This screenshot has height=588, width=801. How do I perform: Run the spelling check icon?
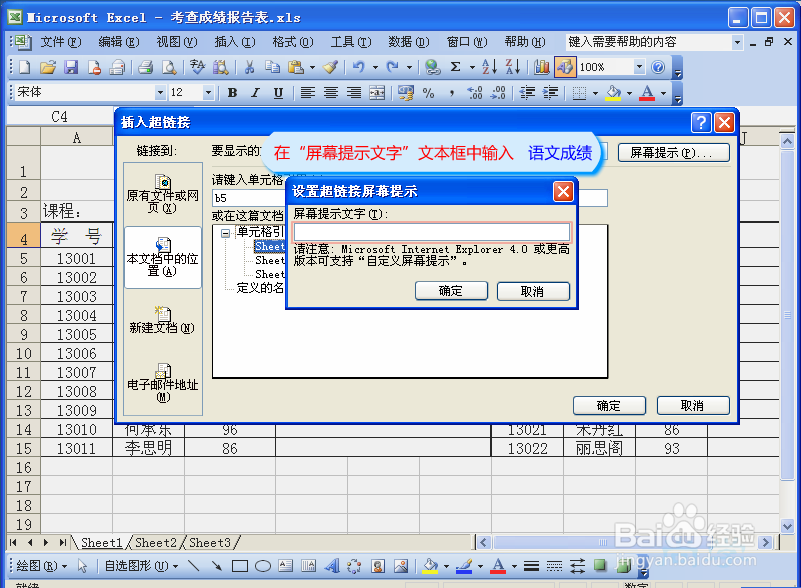point(197,67)
